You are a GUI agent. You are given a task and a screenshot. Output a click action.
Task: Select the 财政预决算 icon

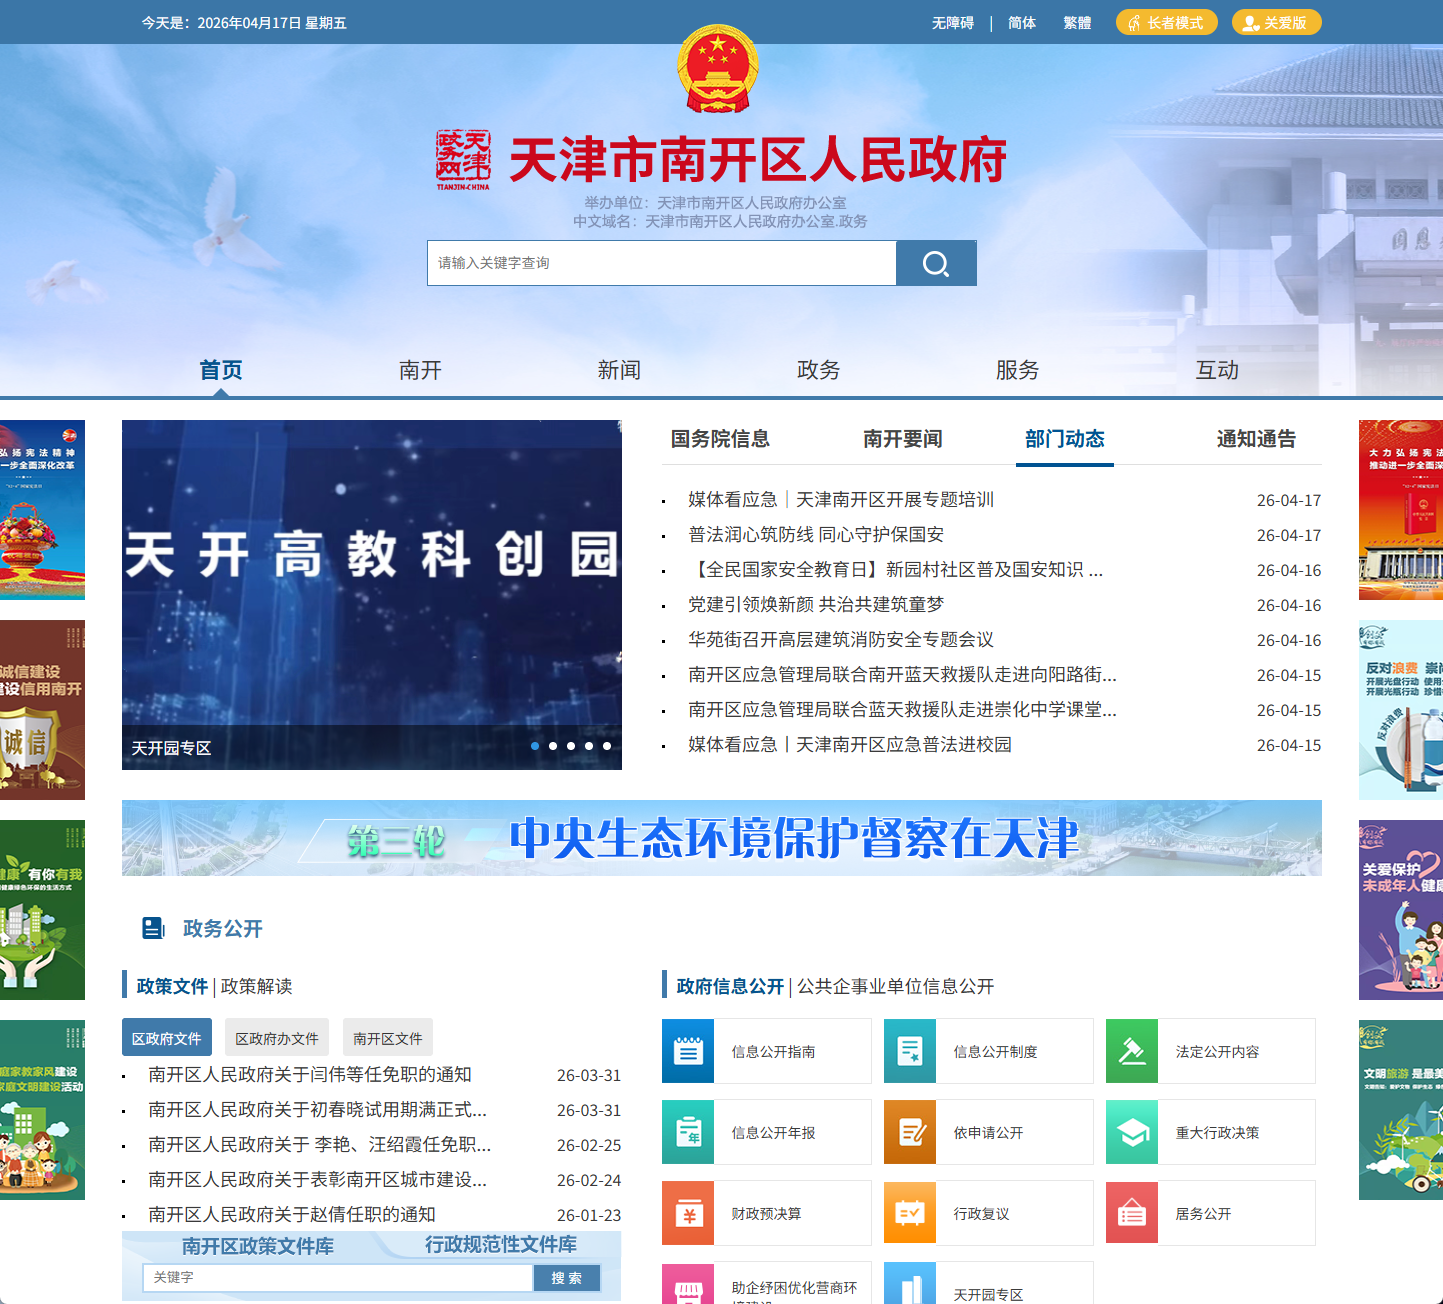[x=687, y=1213]
